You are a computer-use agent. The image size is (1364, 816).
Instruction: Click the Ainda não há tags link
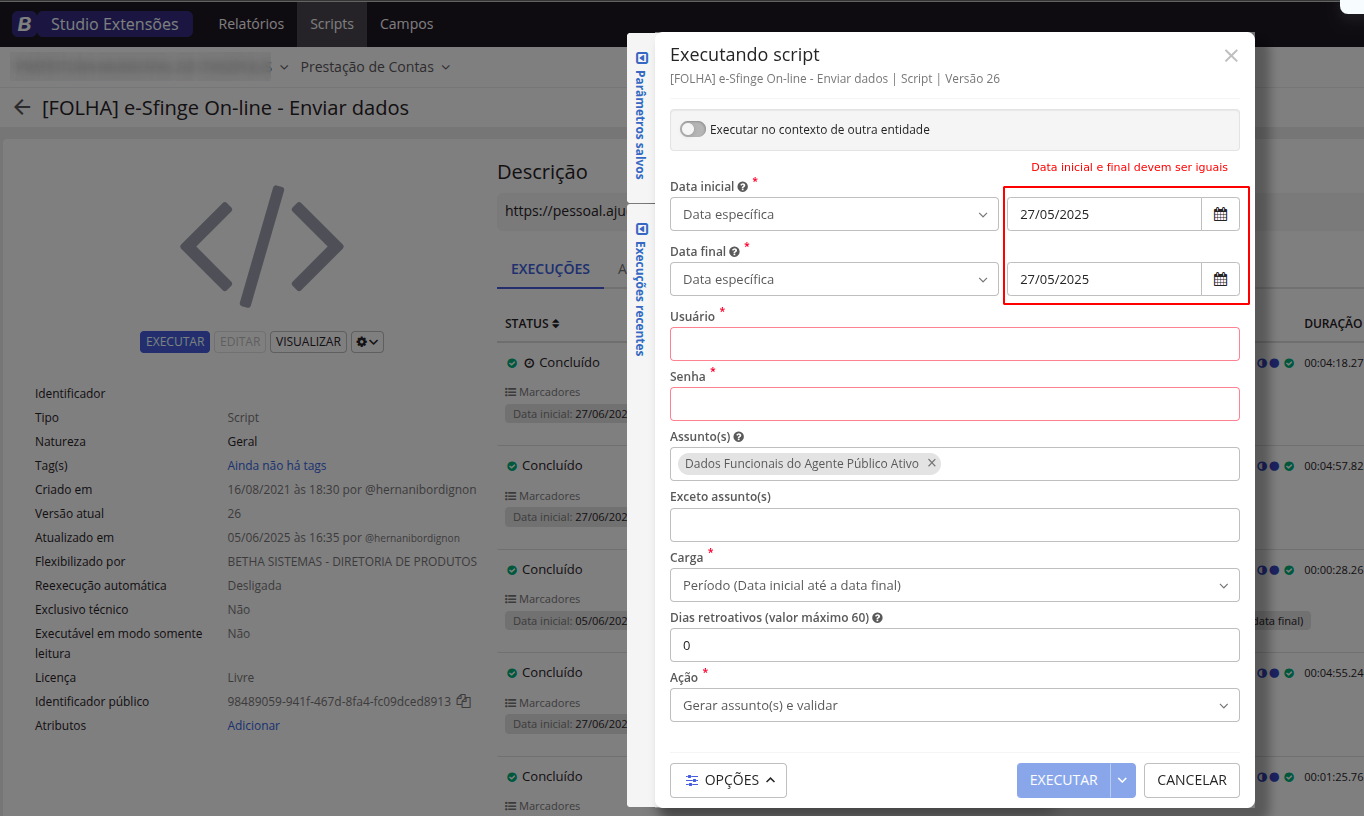coord(277,465)
